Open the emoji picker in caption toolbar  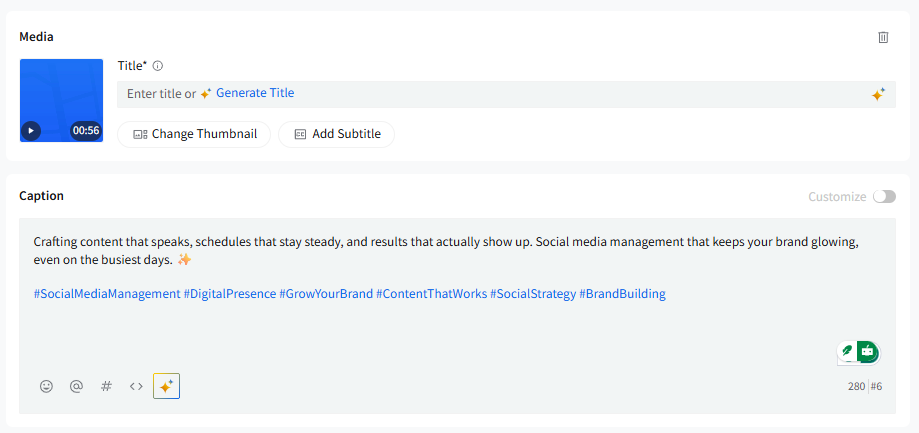46,386
